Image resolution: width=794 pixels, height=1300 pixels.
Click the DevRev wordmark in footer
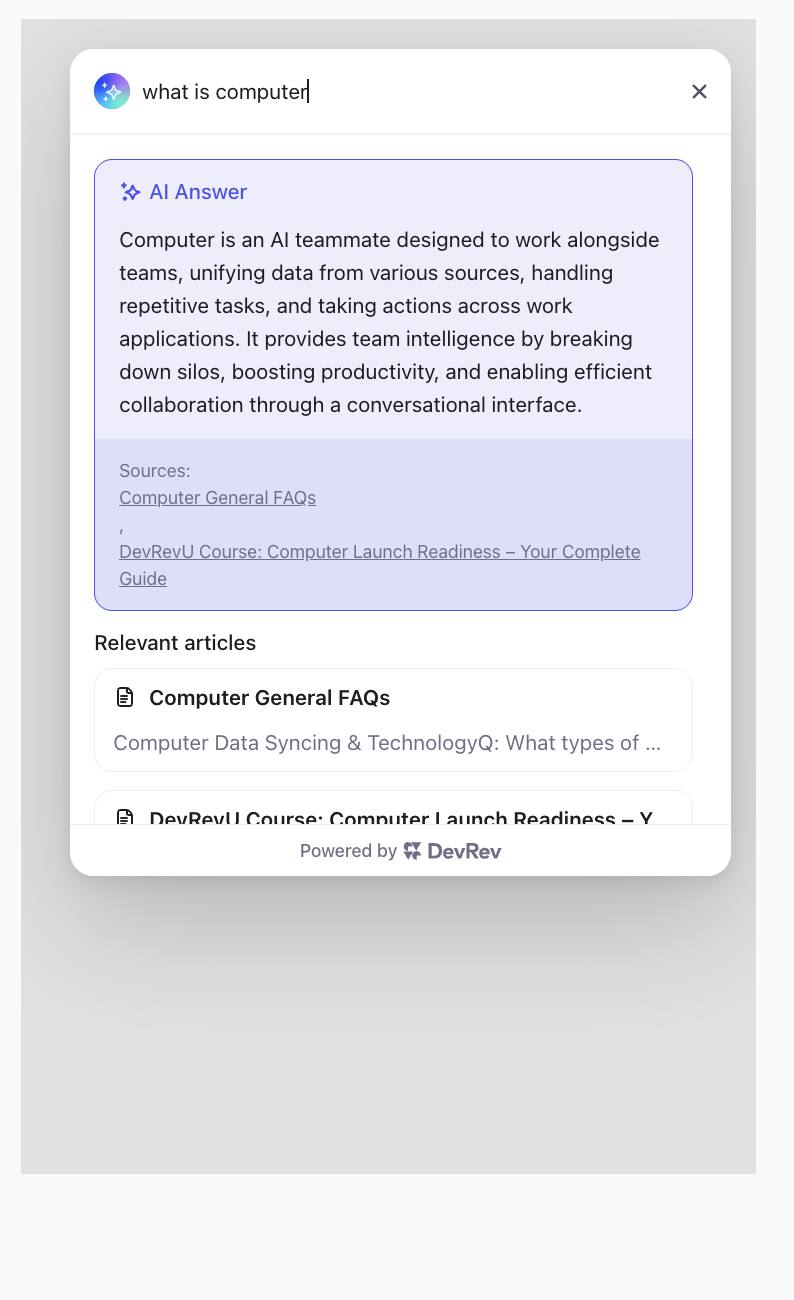pos(464,851)
